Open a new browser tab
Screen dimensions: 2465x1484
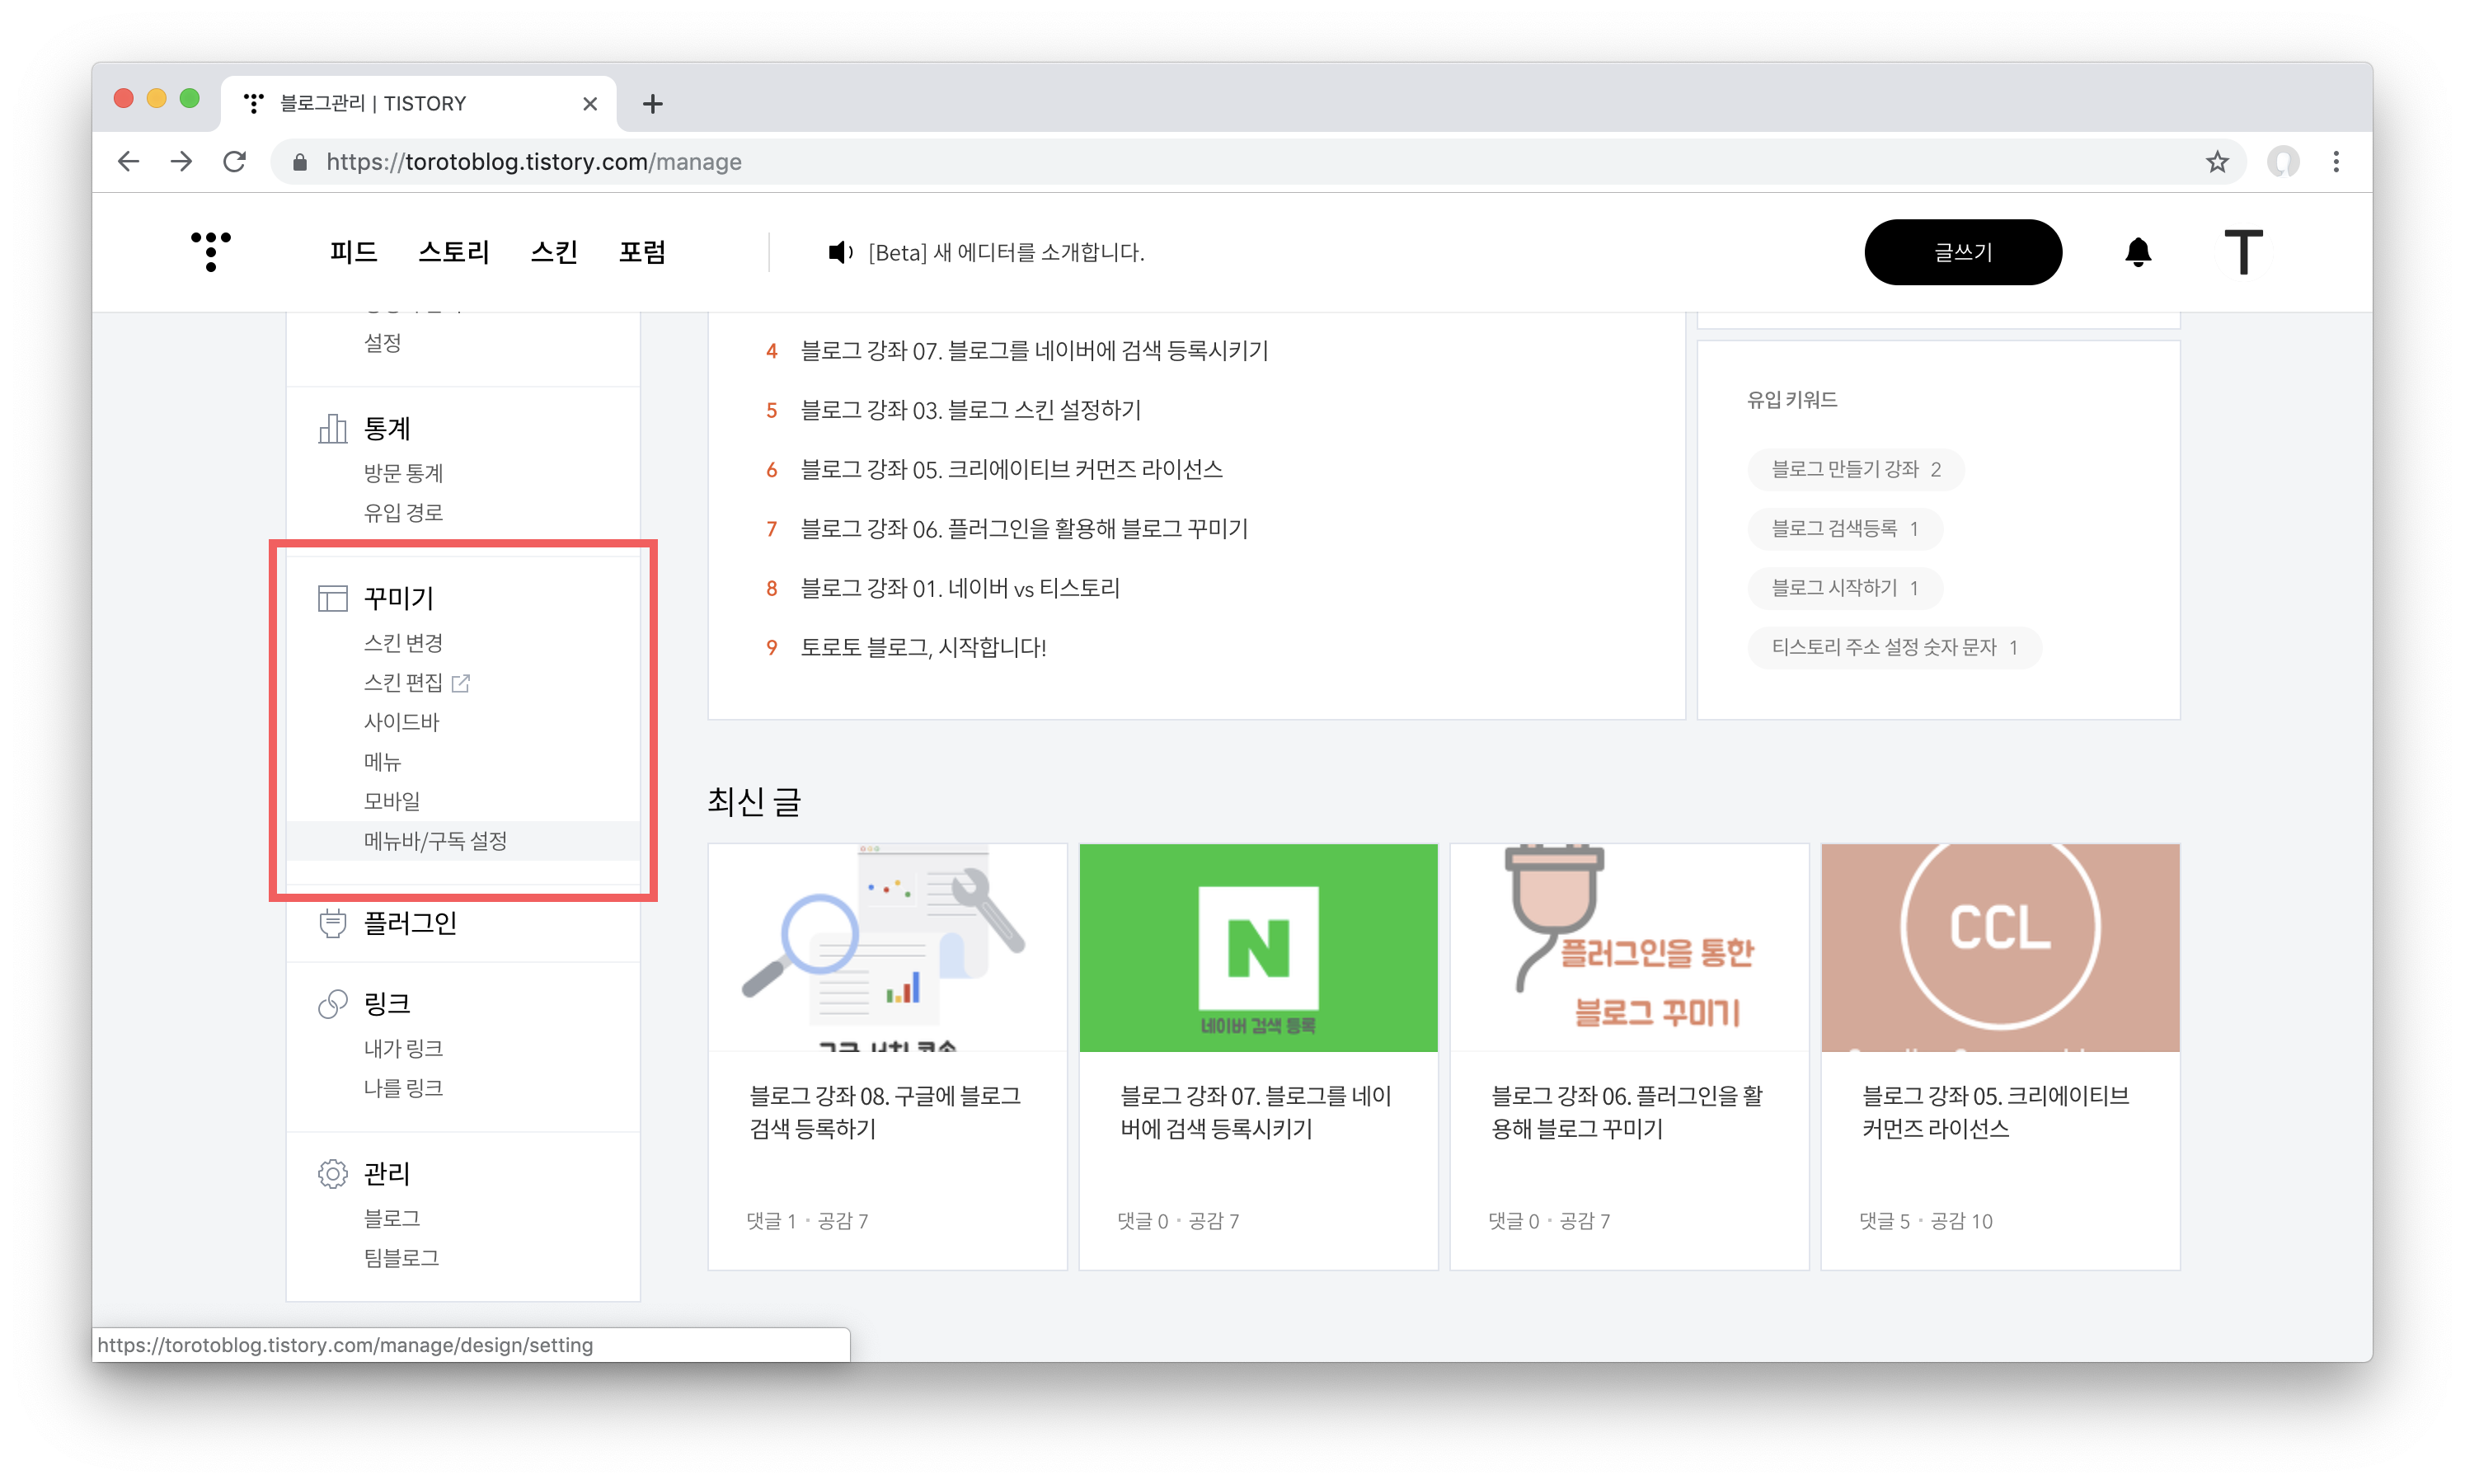tap(652, 104)
